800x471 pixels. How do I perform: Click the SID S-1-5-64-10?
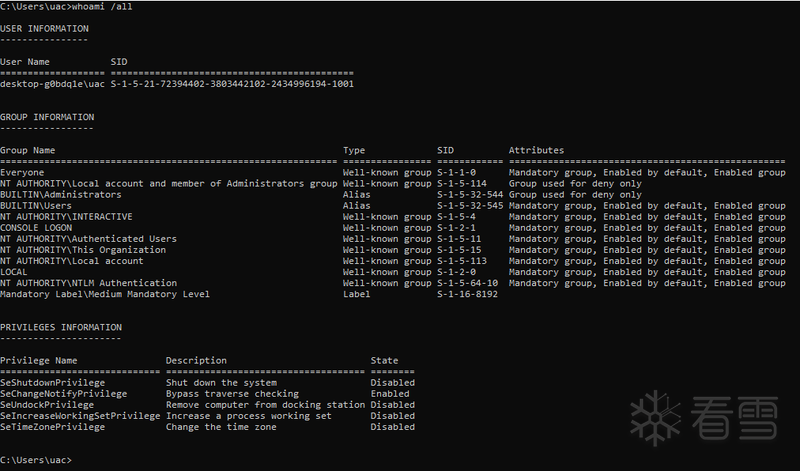point(467,283)
